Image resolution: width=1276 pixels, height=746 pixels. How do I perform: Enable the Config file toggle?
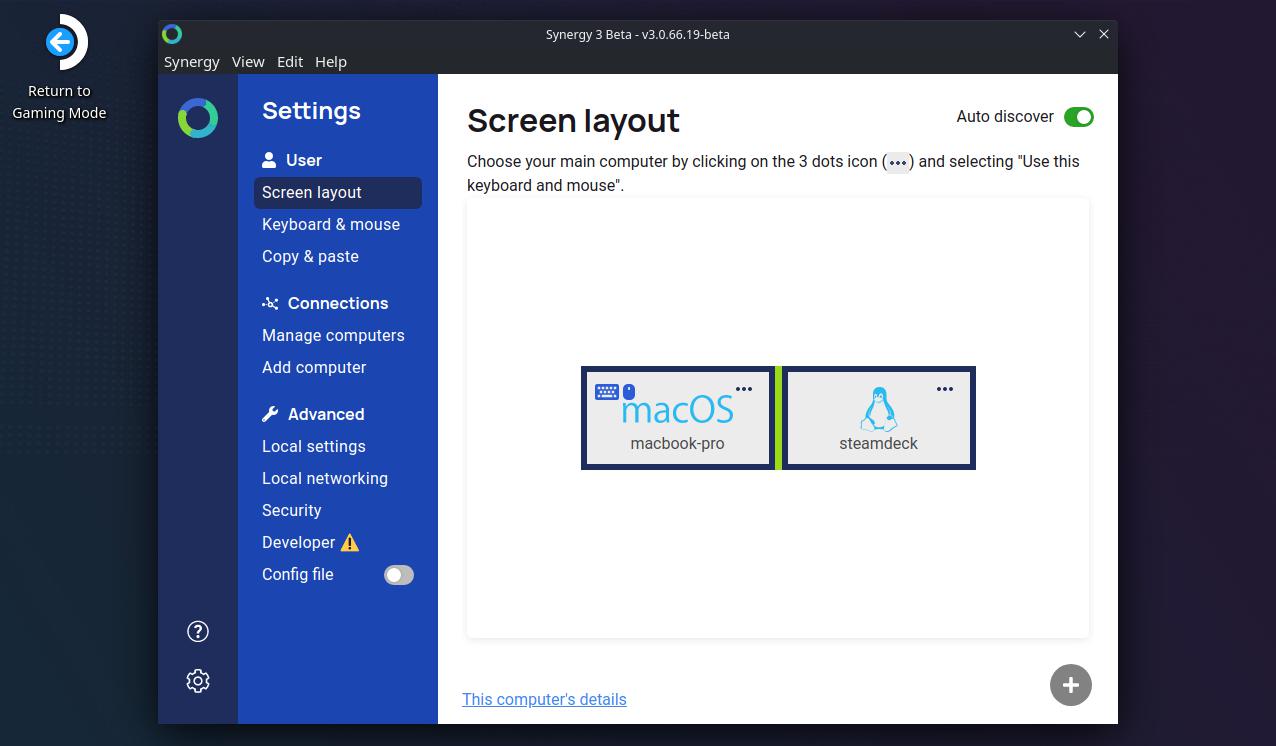click(399, 575)
